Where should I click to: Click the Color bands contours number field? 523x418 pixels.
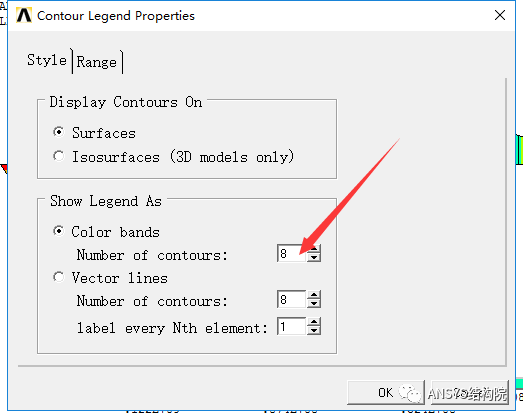coord(292,253)
